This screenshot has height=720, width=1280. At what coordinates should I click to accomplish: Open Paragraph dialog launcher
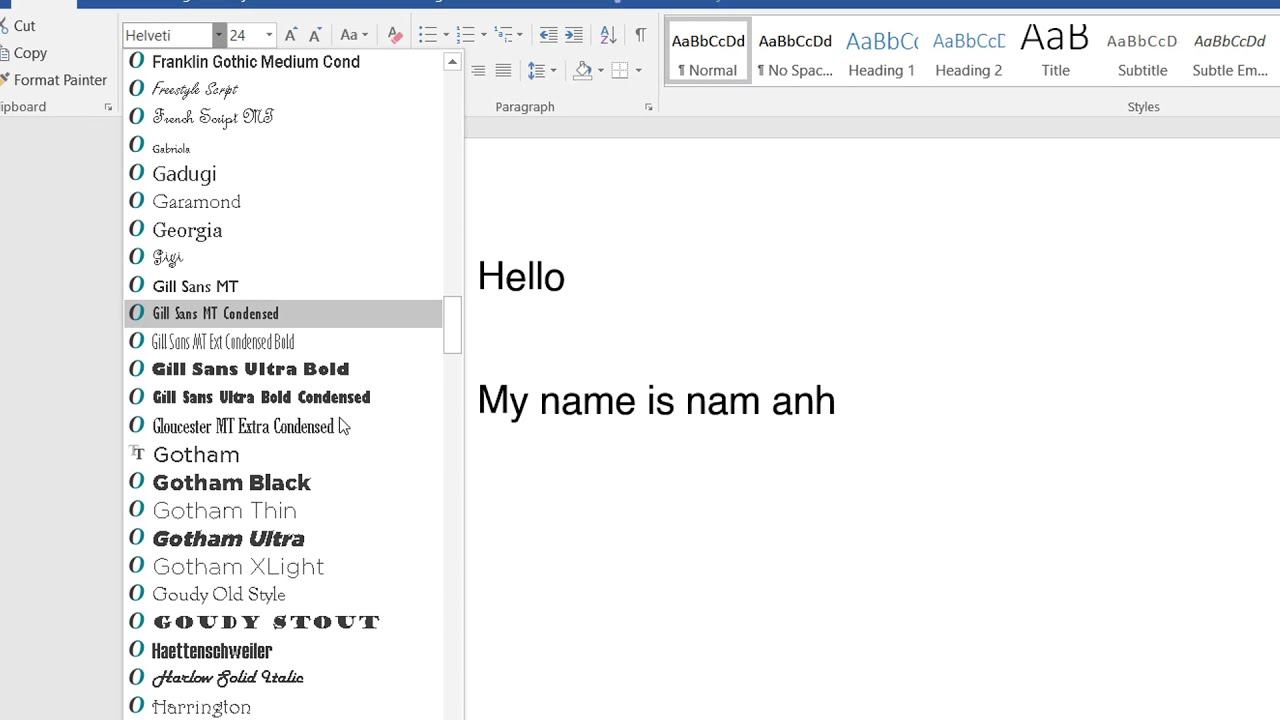tap(648, 107)
